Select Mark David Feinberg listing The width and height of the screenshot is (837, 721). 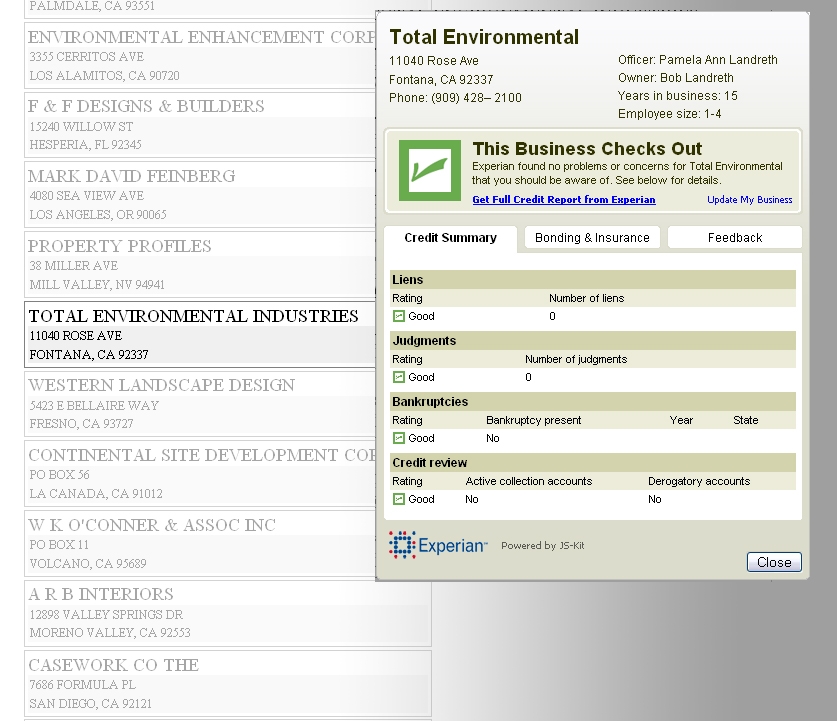point(200,195)
